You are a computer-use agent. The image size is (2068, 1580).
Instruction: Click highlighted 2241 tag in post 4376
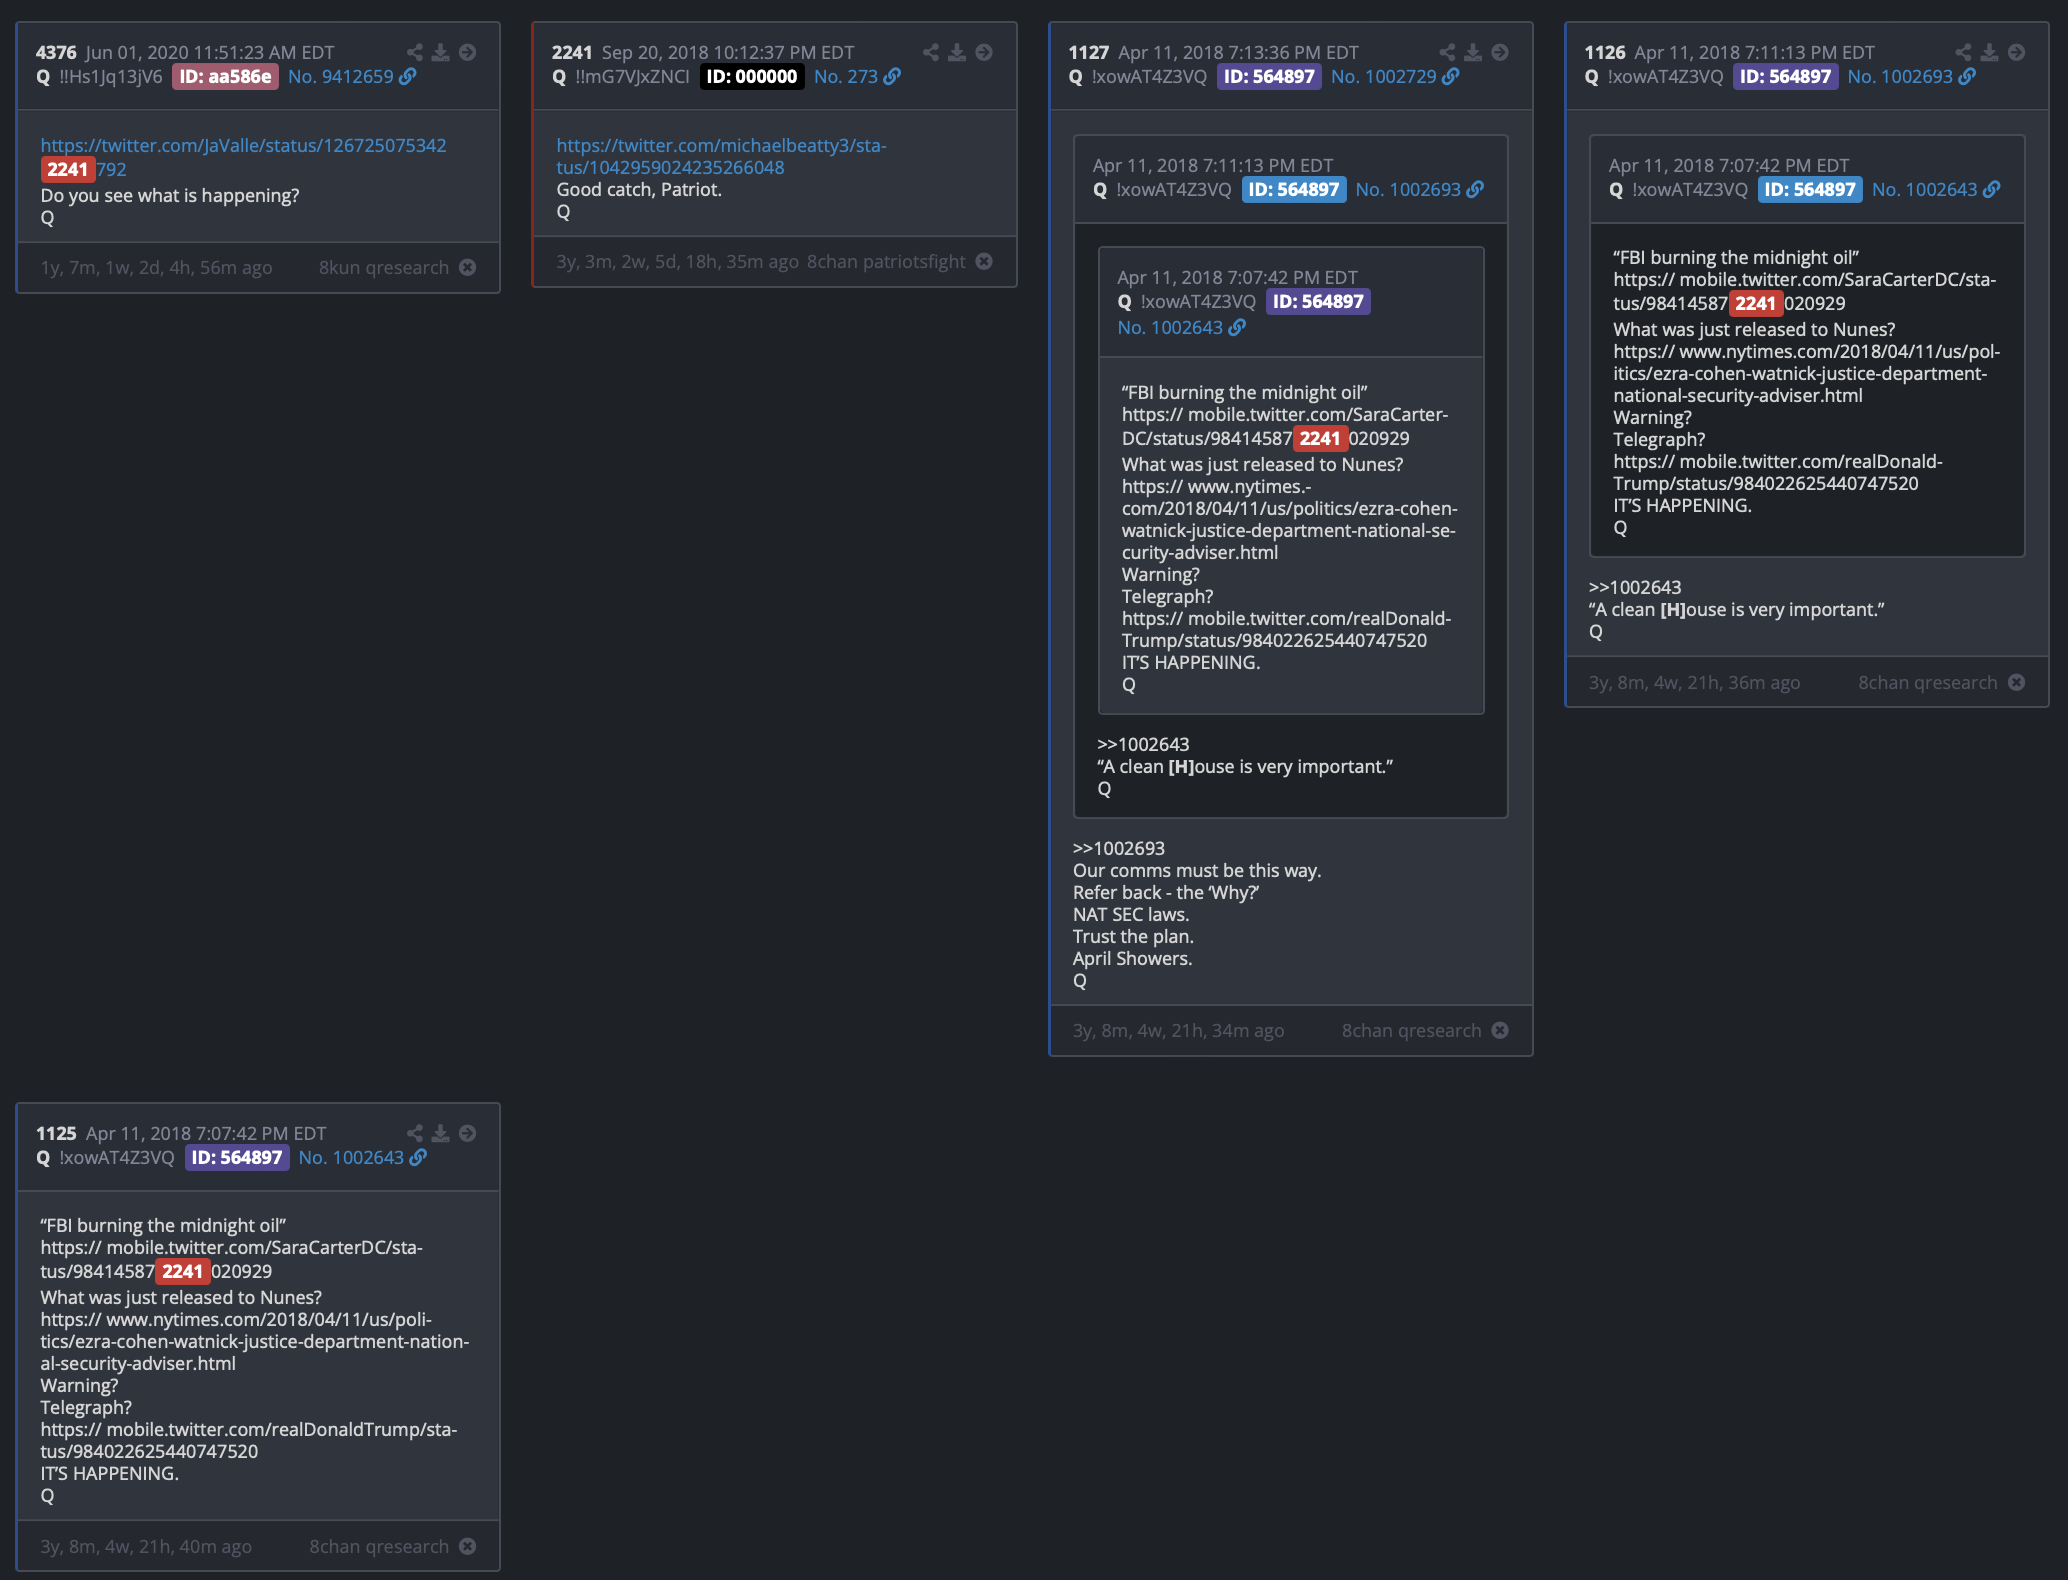point(68,169)
